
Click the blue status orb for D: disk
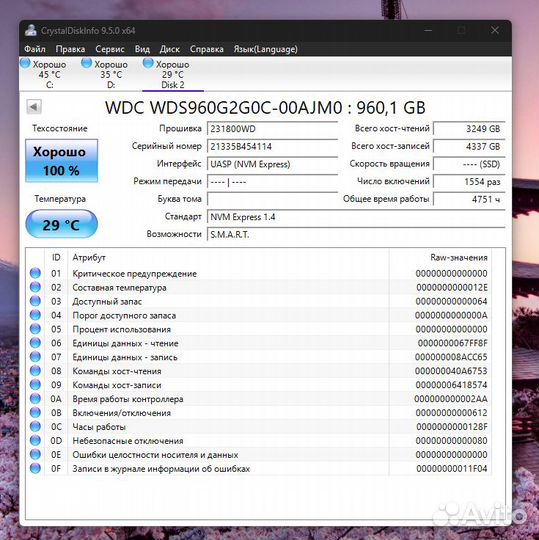coord(86,63)
